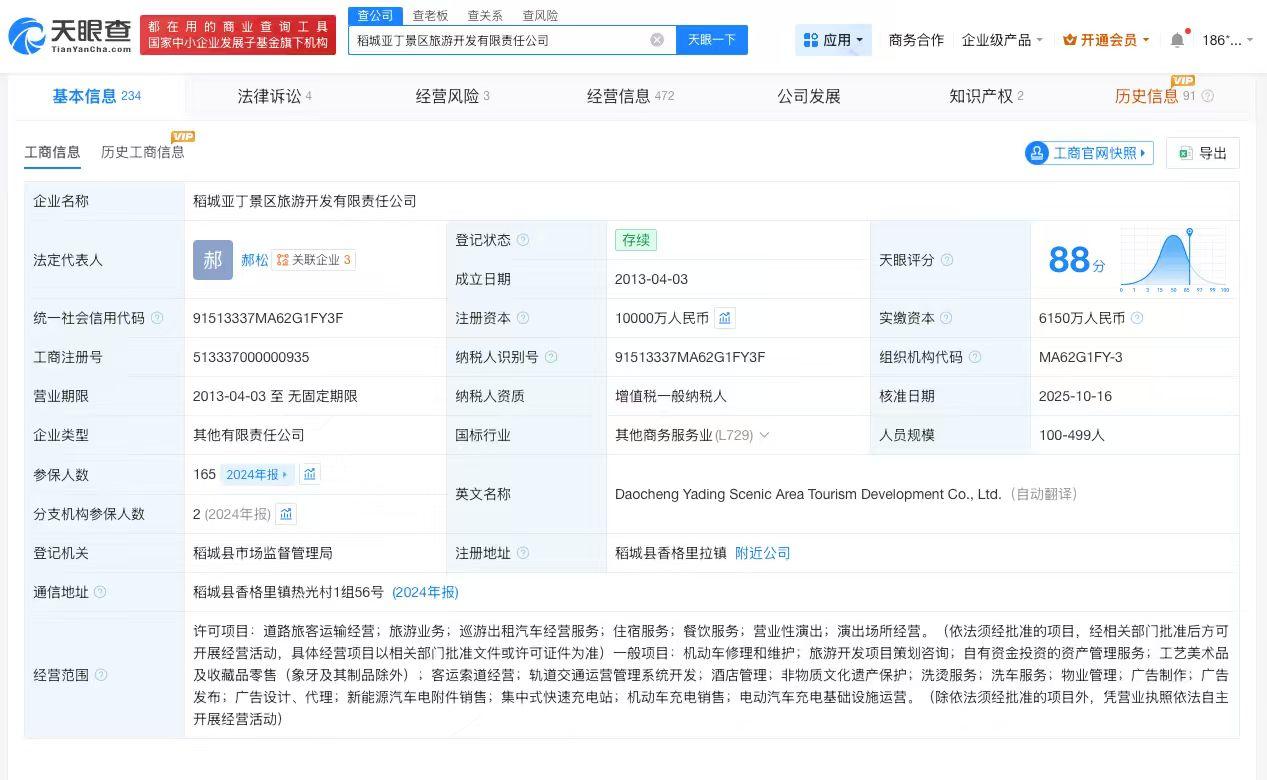
Task: Click founding date 2013-04-03
Action: (x=651, y=279)
